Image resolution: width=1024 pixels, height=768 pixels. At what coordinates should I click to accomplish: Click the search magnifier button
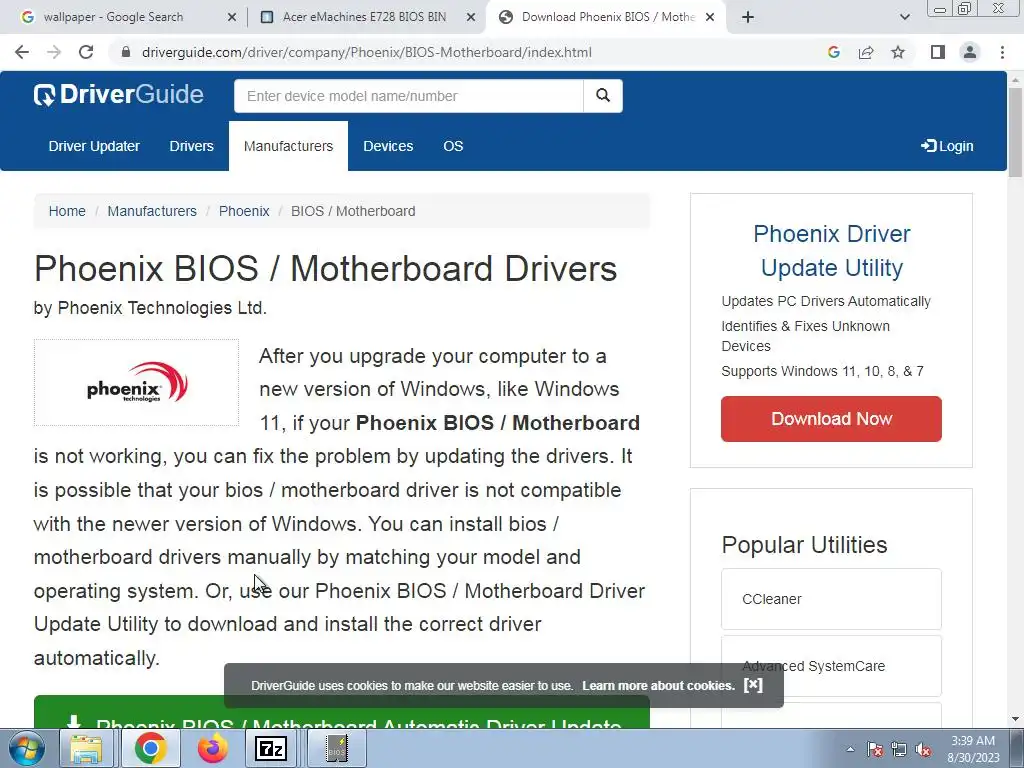[603, 96]
